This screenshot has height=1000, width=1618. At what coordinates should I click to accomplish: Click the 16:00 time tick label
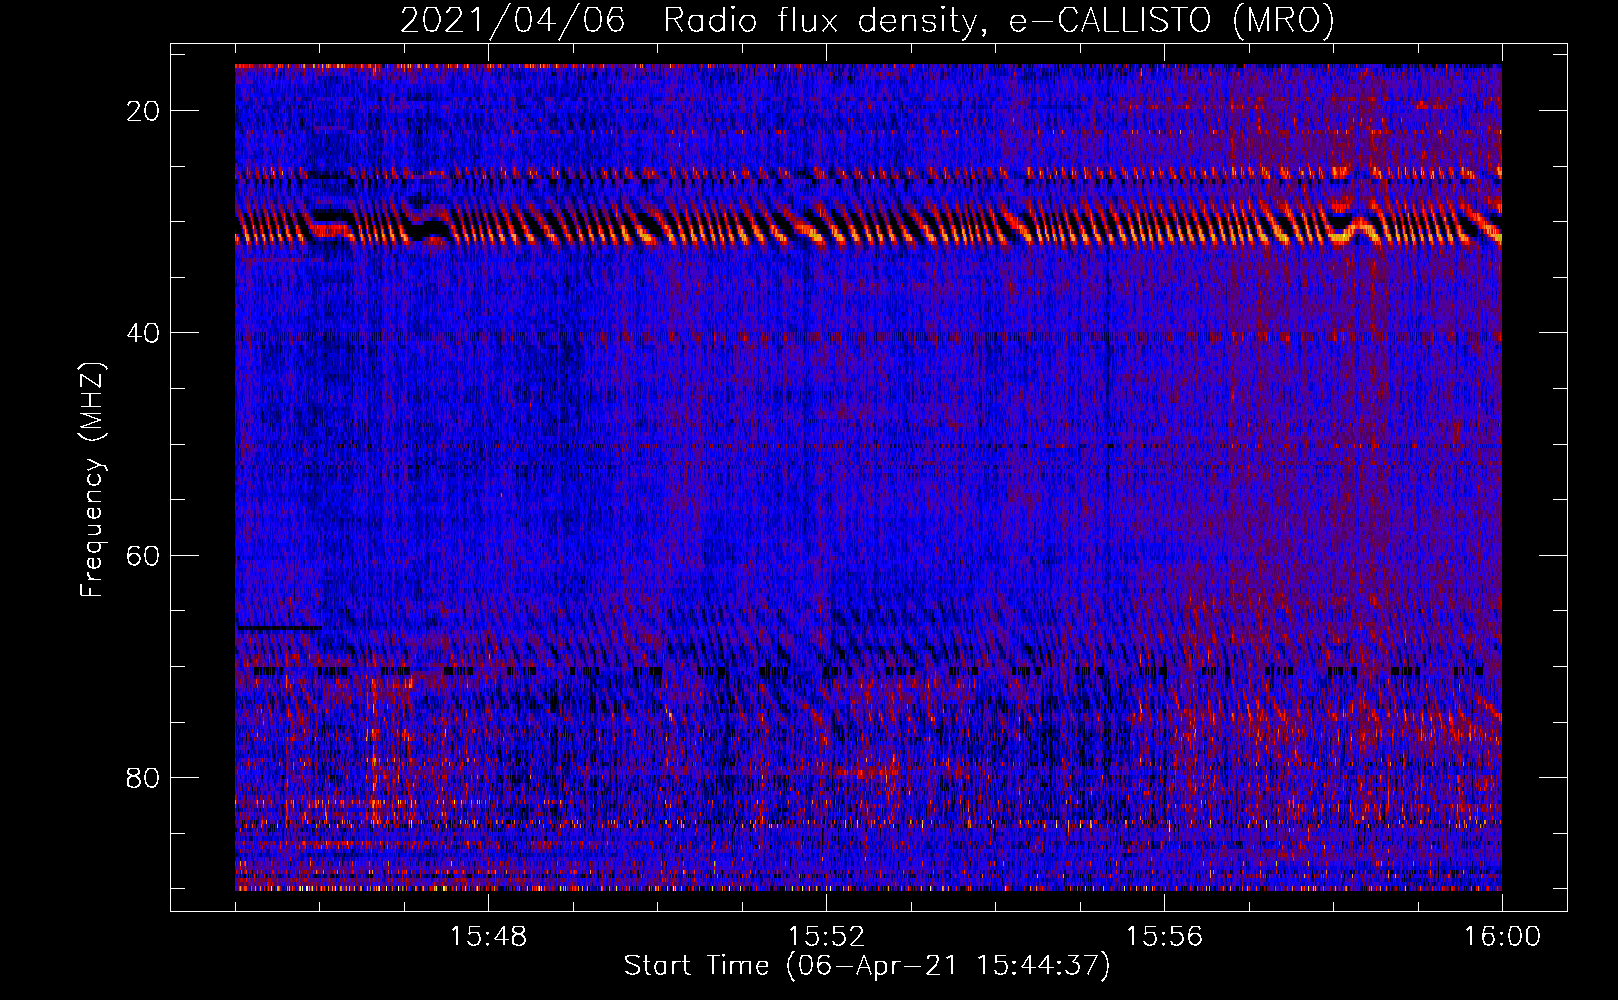tap(1502, 937)
